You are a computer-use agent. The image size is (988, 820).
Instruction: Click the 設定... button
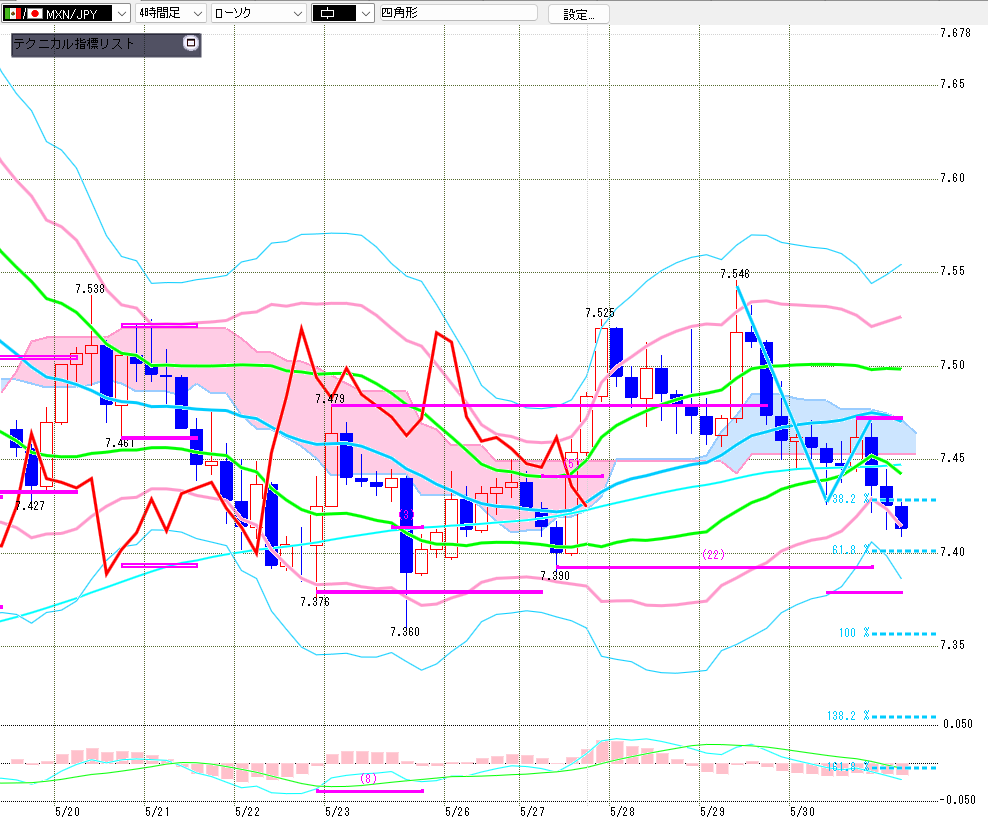(x=578, y=14)
